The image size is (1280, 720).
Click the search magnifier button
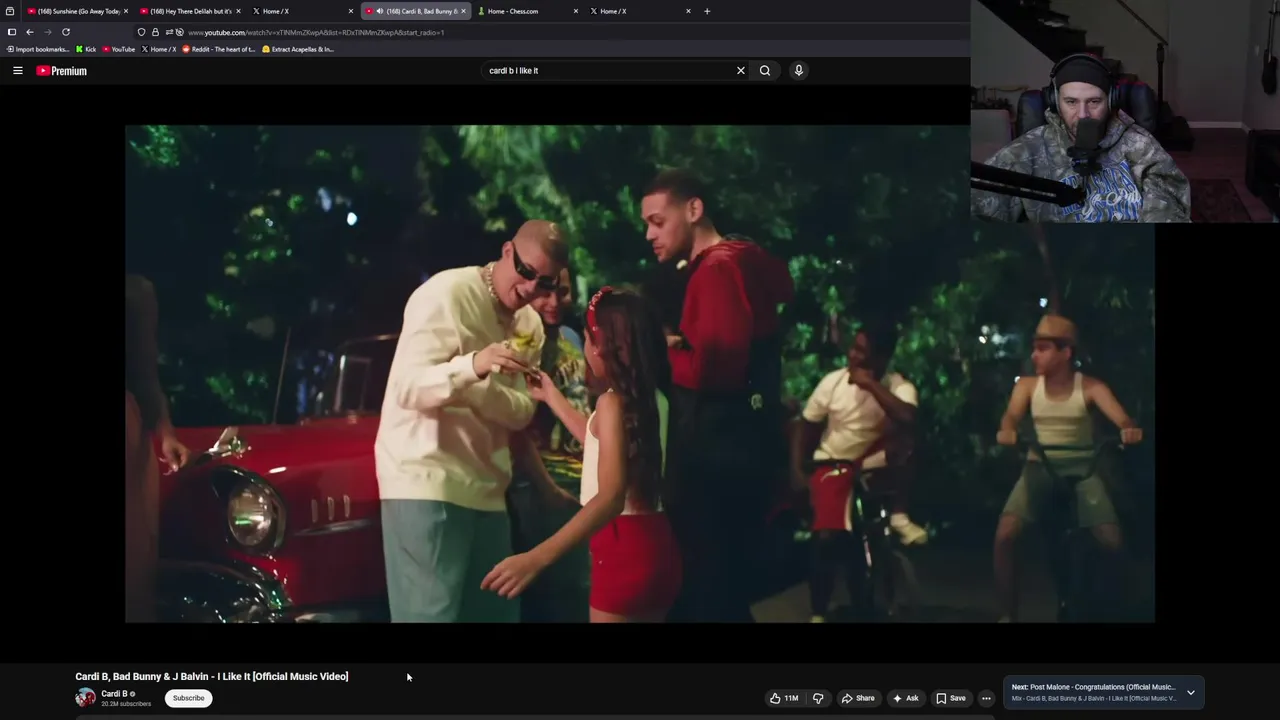click(765, 71)
